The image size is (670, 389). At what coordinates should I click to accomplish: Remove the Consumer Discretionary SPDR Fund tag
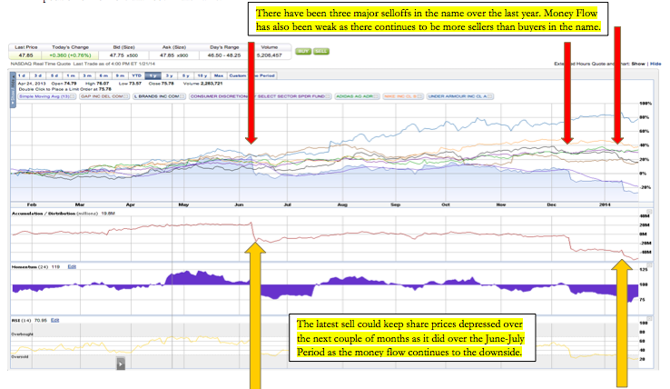pos(328,97)
